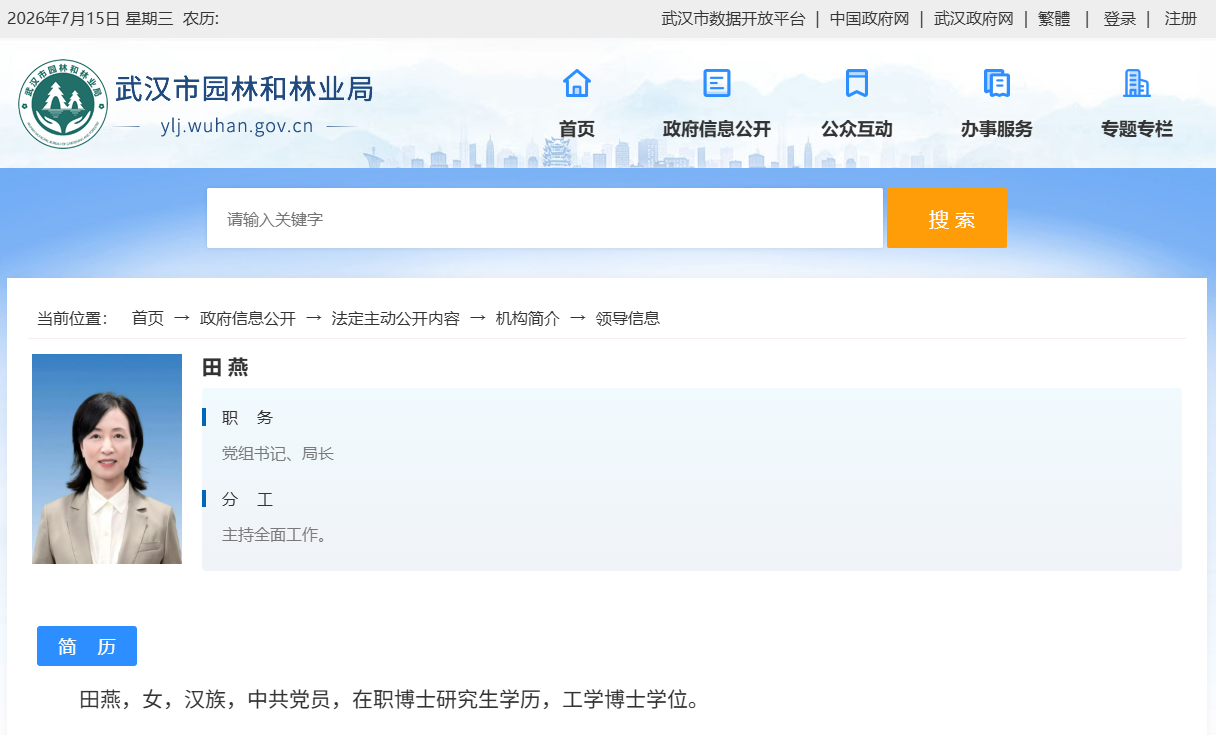Go to 领导信息 in the breadcrumb
Viewport: 1216px width, 735px height.
[x=628, y=318]
